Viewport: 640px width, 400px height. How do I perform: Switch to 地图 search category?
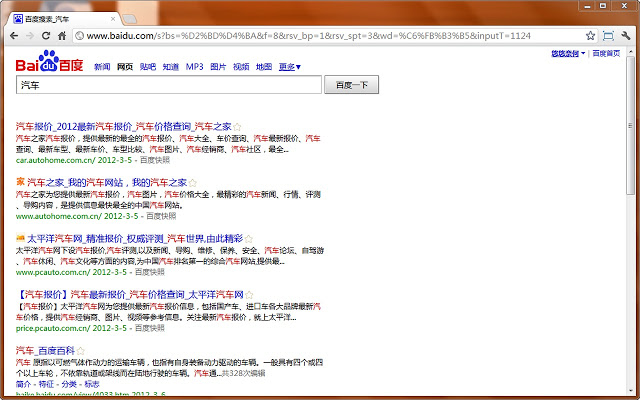coord(264,67)
